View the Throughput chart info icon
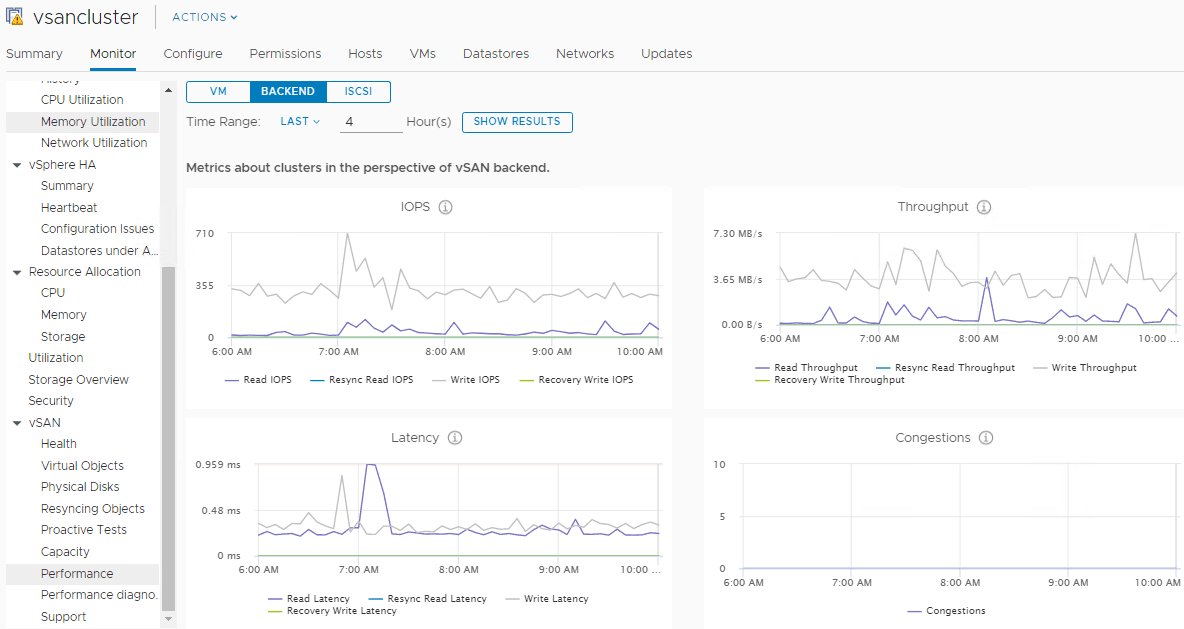This screenshot has width=1184, height=629. point(983,207)
